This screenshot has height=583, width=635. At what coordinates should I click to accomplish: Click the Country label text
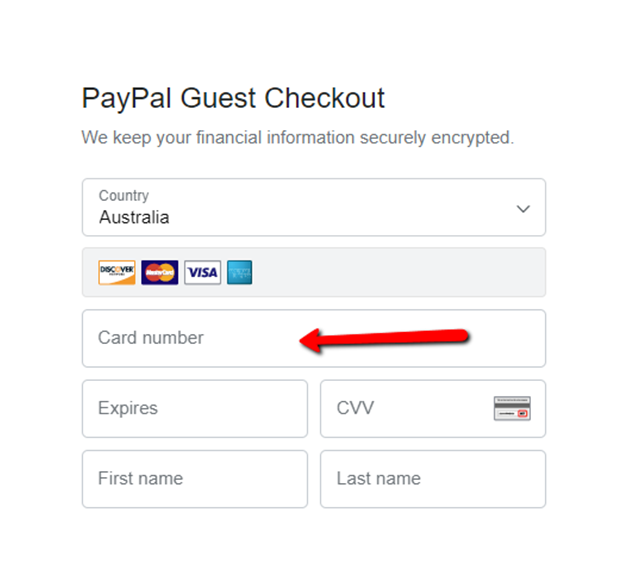124,196
